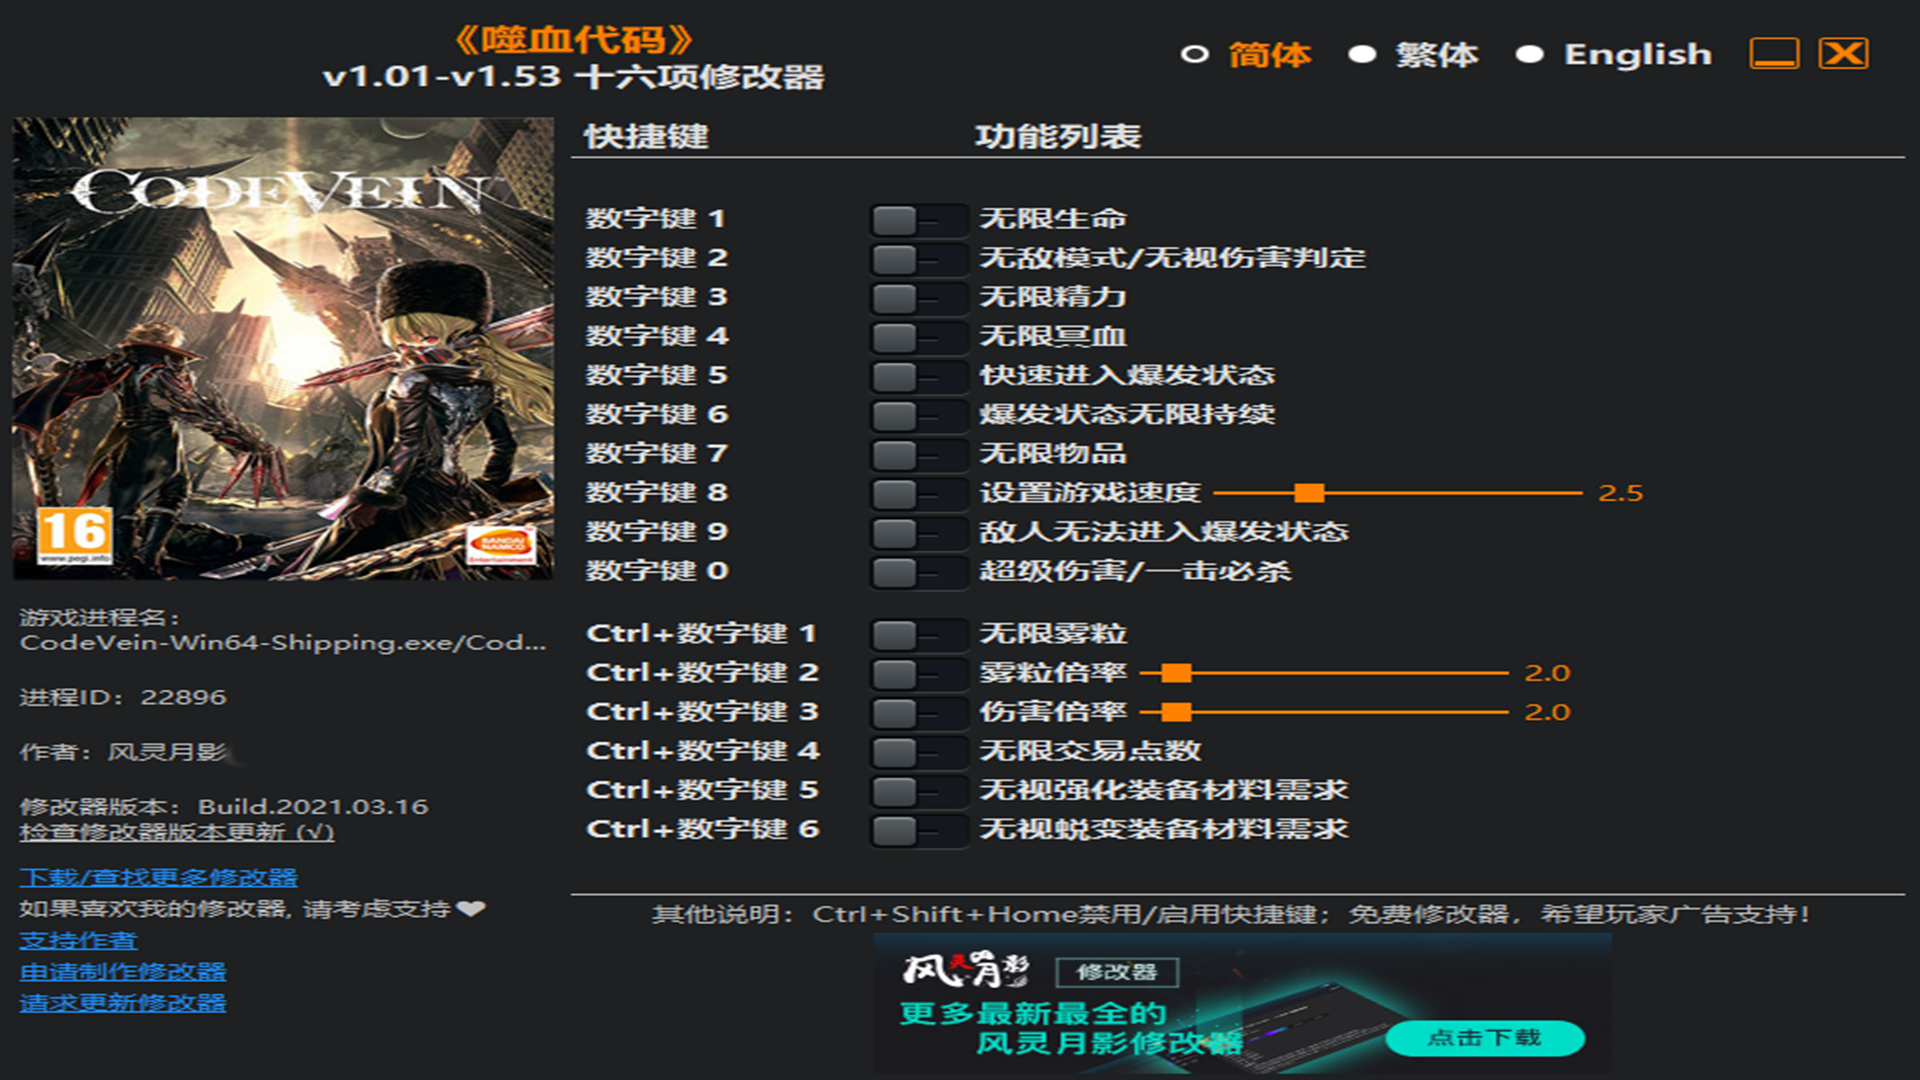Click the game speed slider handle
The width and height of the screenshot is (1920, 1080).
click(1309, 493)
